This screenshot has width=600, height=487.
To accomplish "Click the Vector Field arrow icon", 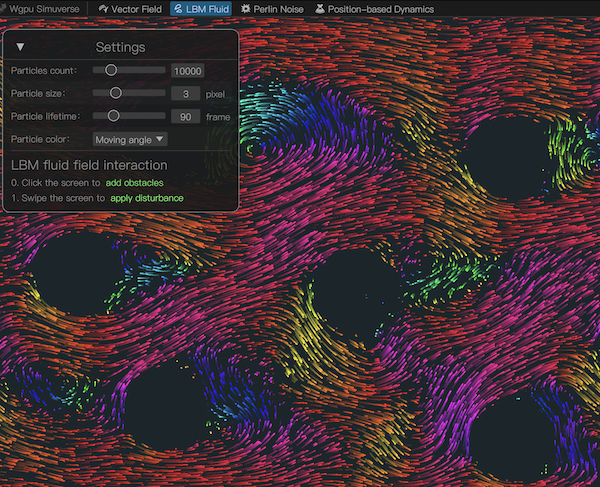I will [x=103, y=8].
